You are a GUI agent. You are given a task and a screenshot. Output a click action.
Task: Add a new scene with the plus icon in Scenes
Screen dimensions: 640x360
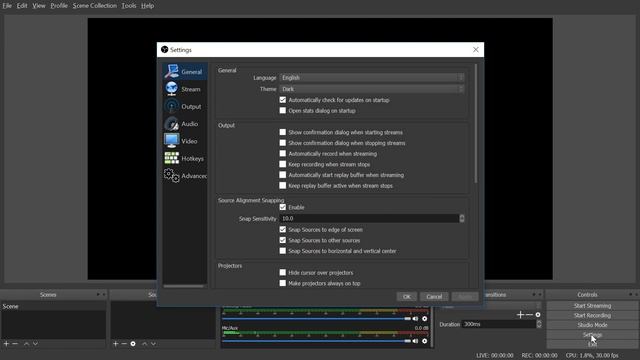(6, 344)
